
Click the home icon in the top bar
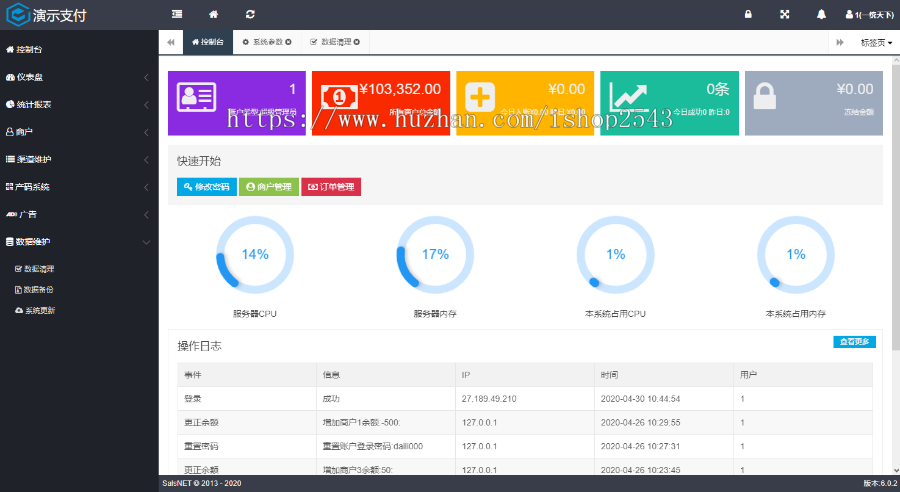(213, 14)
